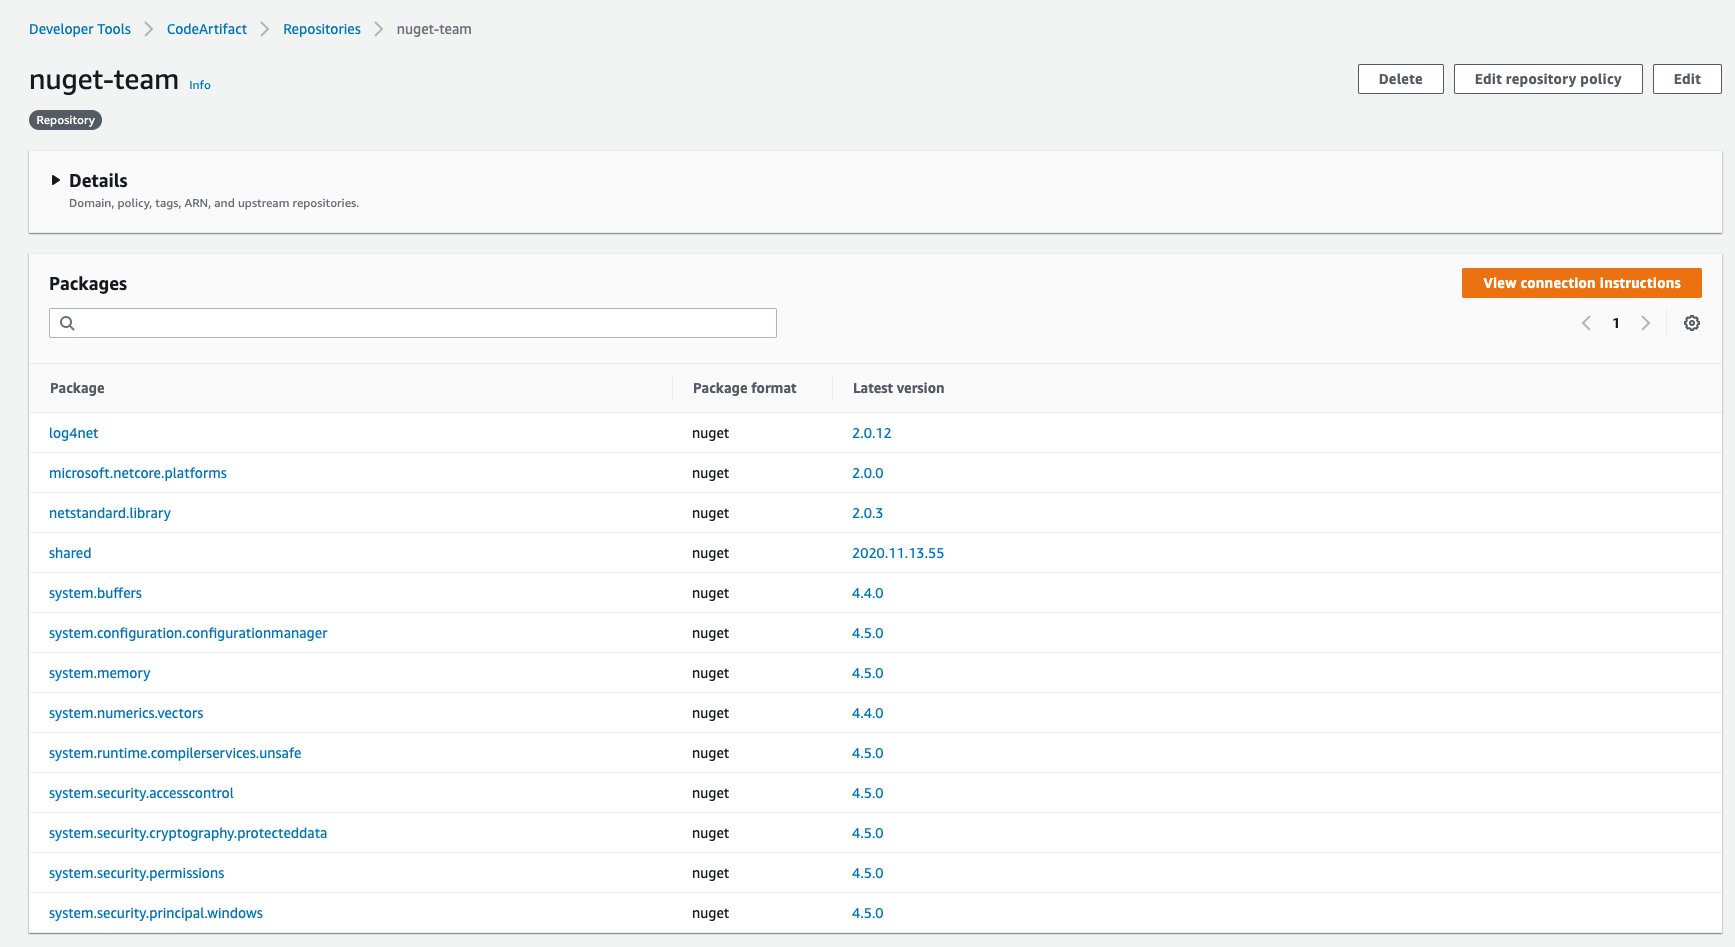1735x947 pixels.
Task: Click the search magnifier in packages search box
Action: 67,323
